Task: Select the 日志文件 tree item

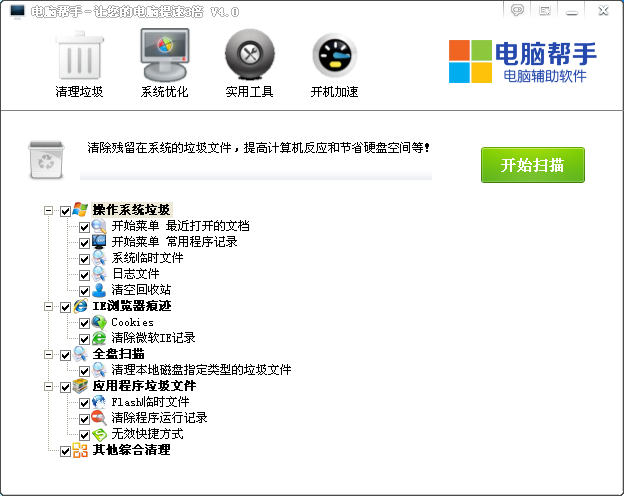Action: 135,274
